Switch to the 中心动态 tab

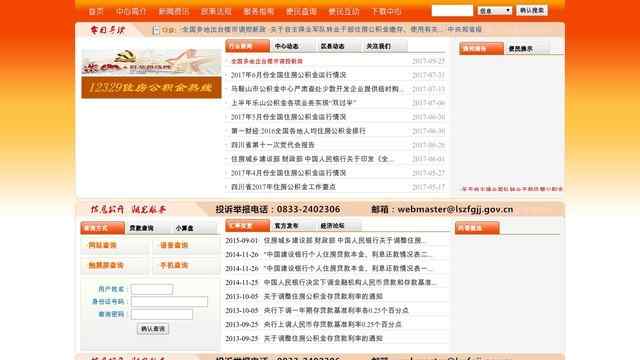(287, 47)
